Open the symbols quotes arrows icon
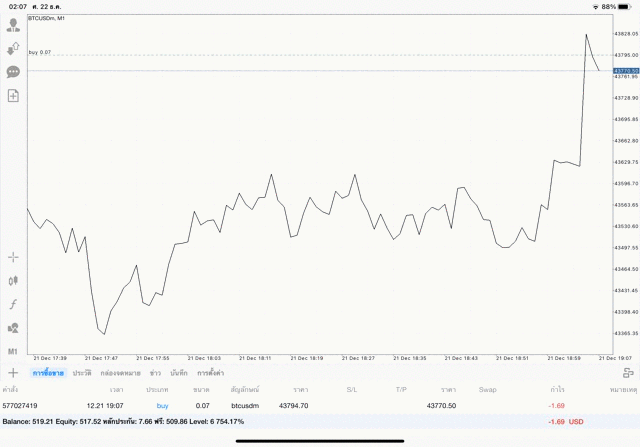Viewport: 640px width, 447px height. coord(13,48)
